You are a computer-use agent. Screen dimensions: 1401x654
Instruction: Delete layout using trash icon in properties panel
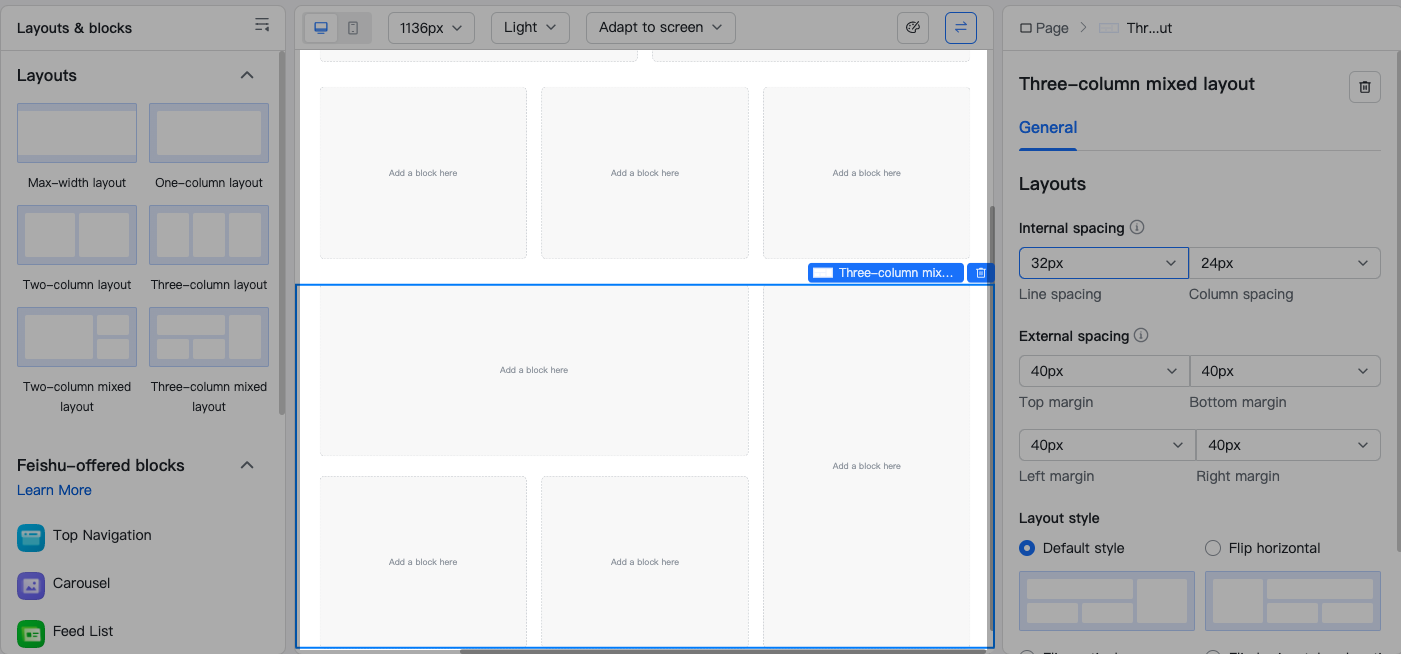coord(1364,87)
